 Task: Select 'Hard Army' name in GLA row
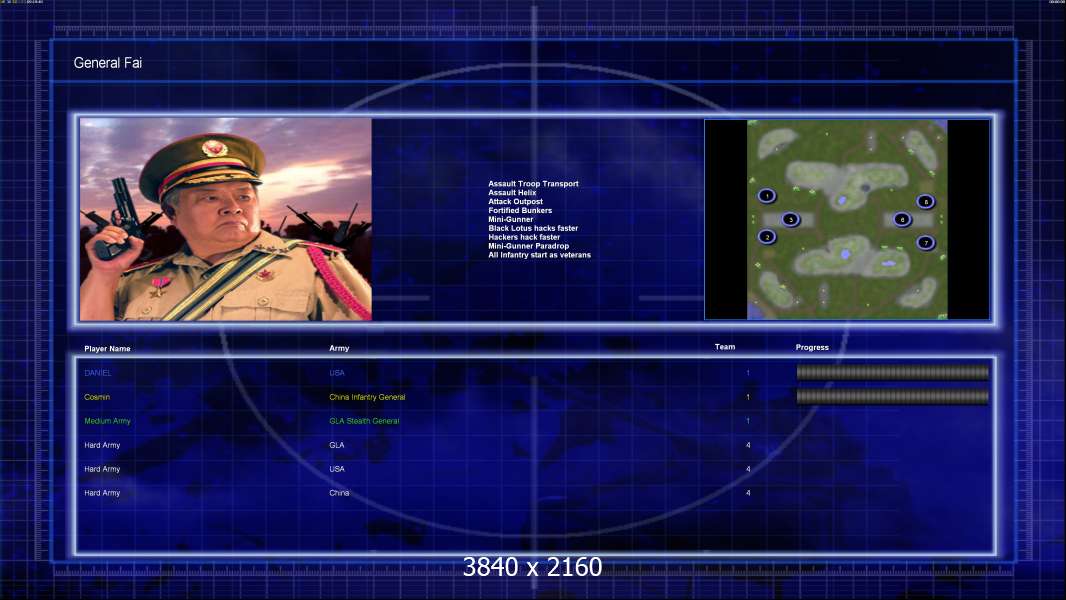(x=102, y=445)
